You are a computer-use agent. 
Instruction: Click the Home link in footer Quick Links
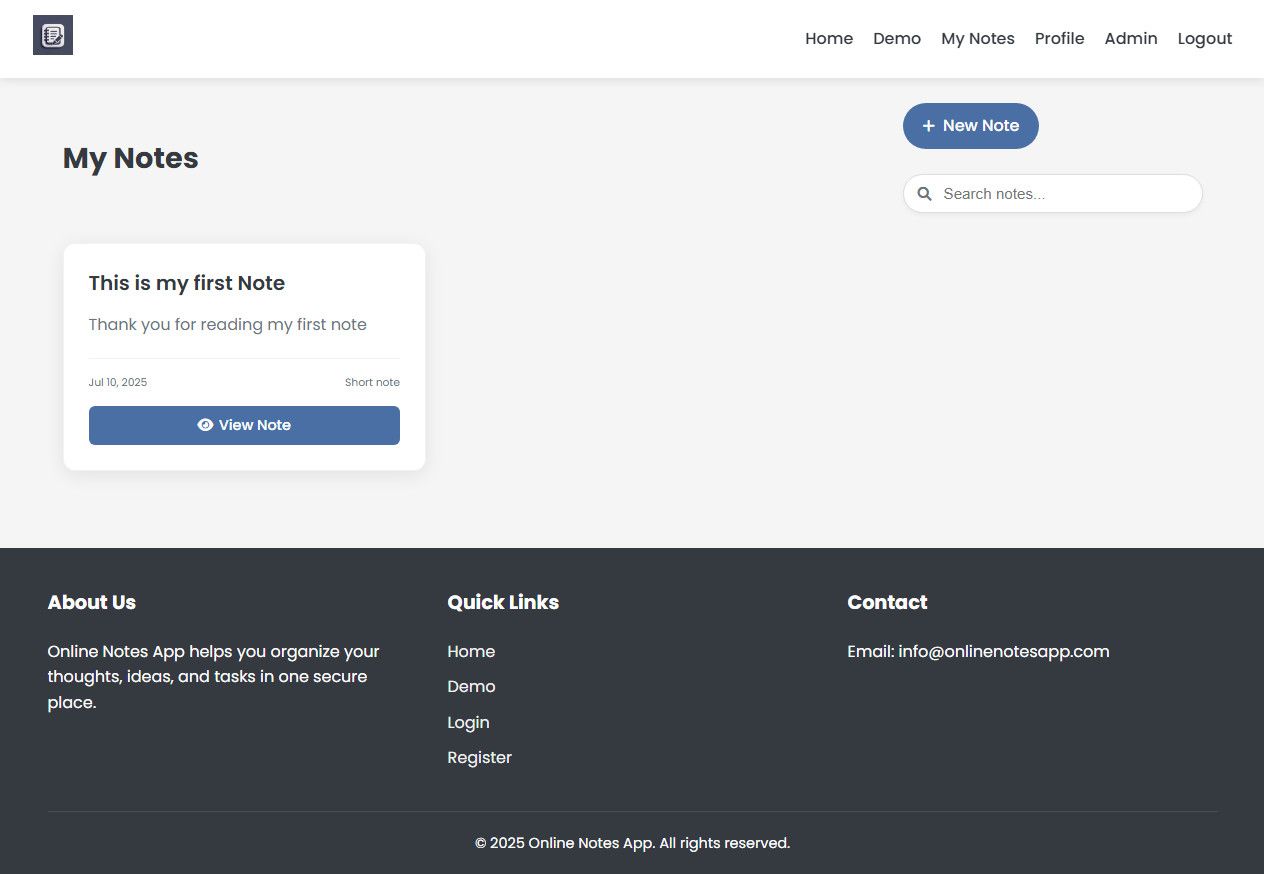(x=471, y=651)
